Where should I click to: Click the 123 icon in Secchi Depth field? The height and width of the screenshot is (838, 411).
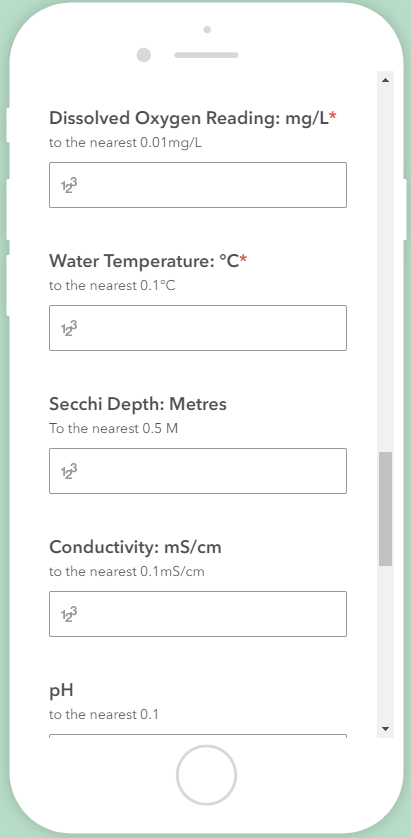(69, 471)
